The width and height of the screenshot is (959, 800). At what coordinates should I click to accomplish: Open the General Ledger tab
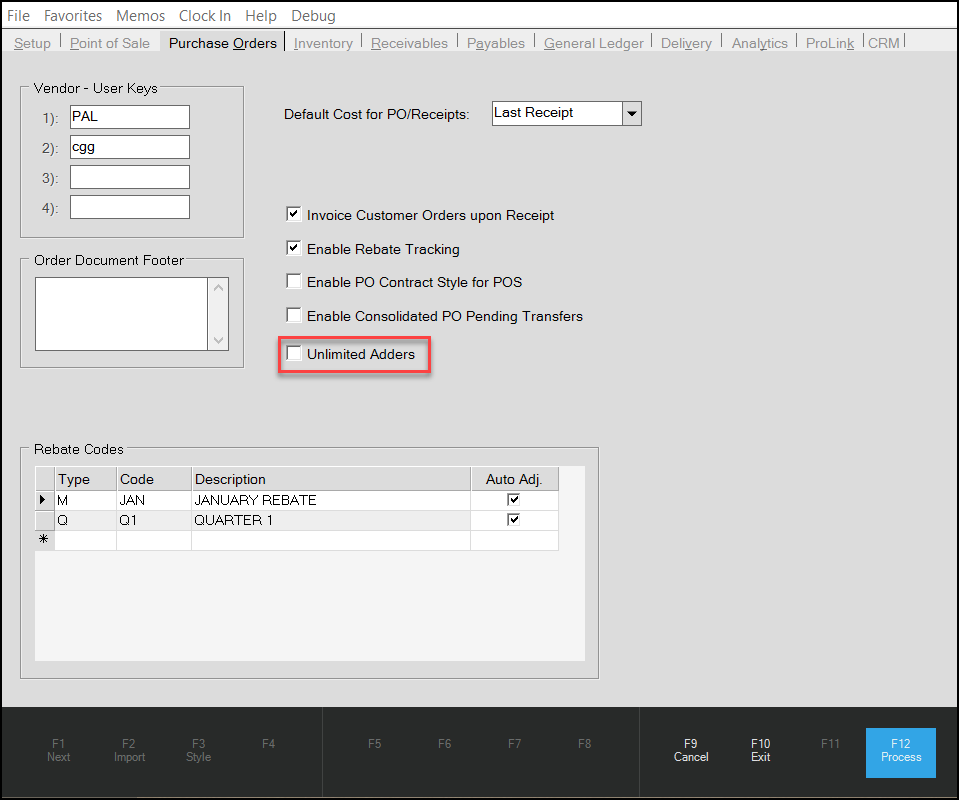pyautogui.click(x=593, y=43)
